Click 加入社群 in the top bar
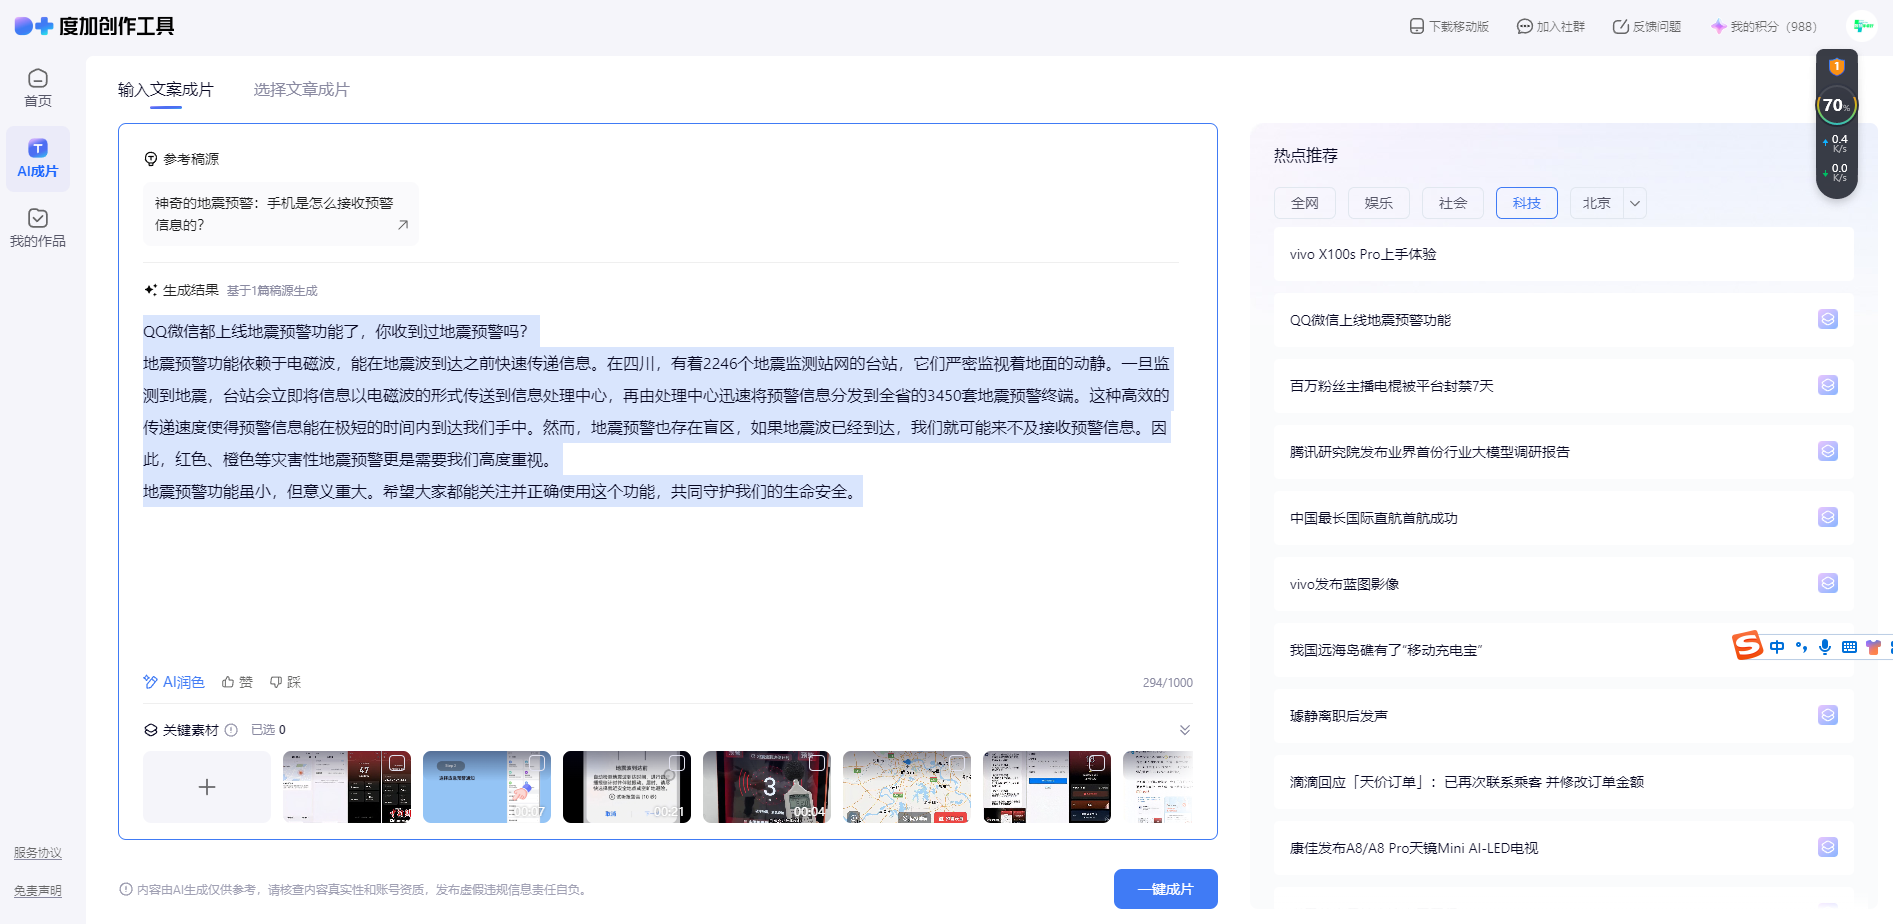The image size is (1893, 924). (1551, 27)
